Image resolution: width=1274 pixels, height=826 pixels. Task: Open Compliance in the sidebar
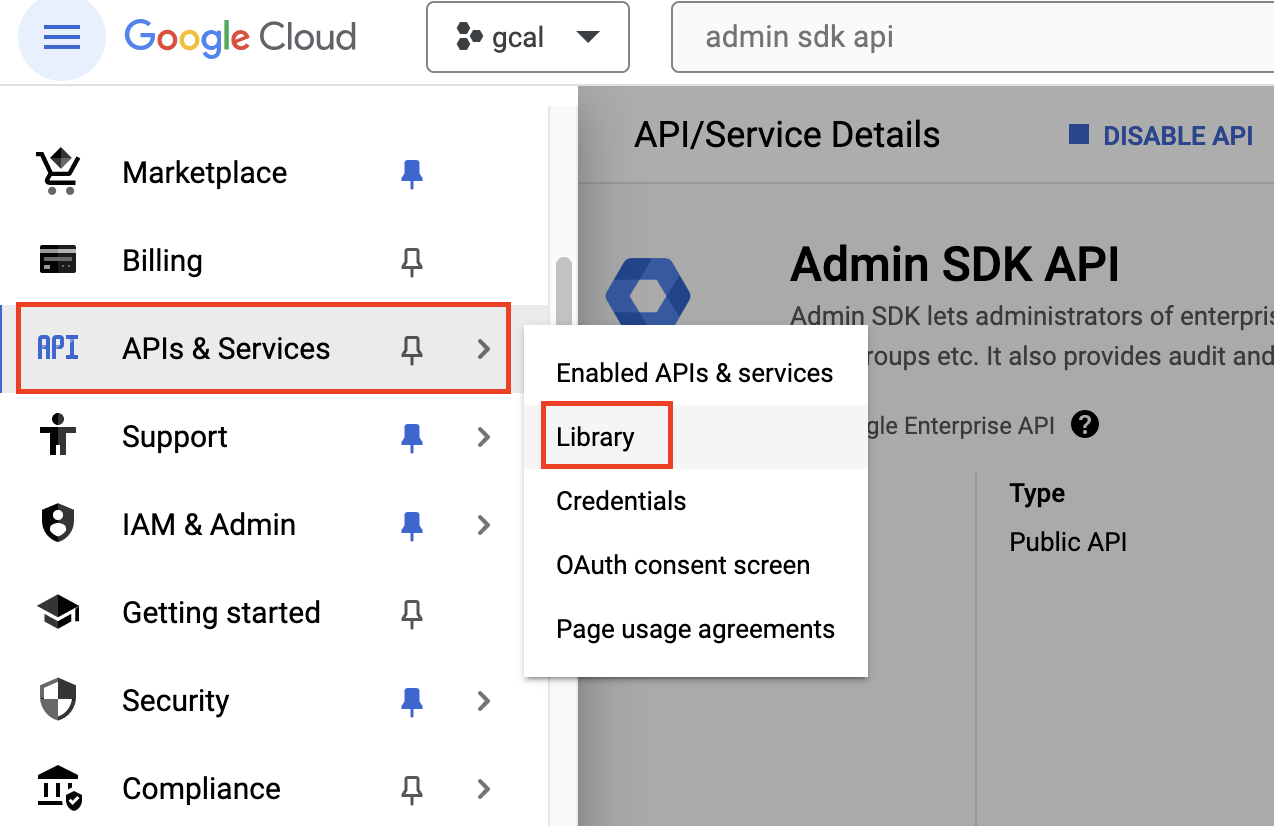(x=201, y=788)
